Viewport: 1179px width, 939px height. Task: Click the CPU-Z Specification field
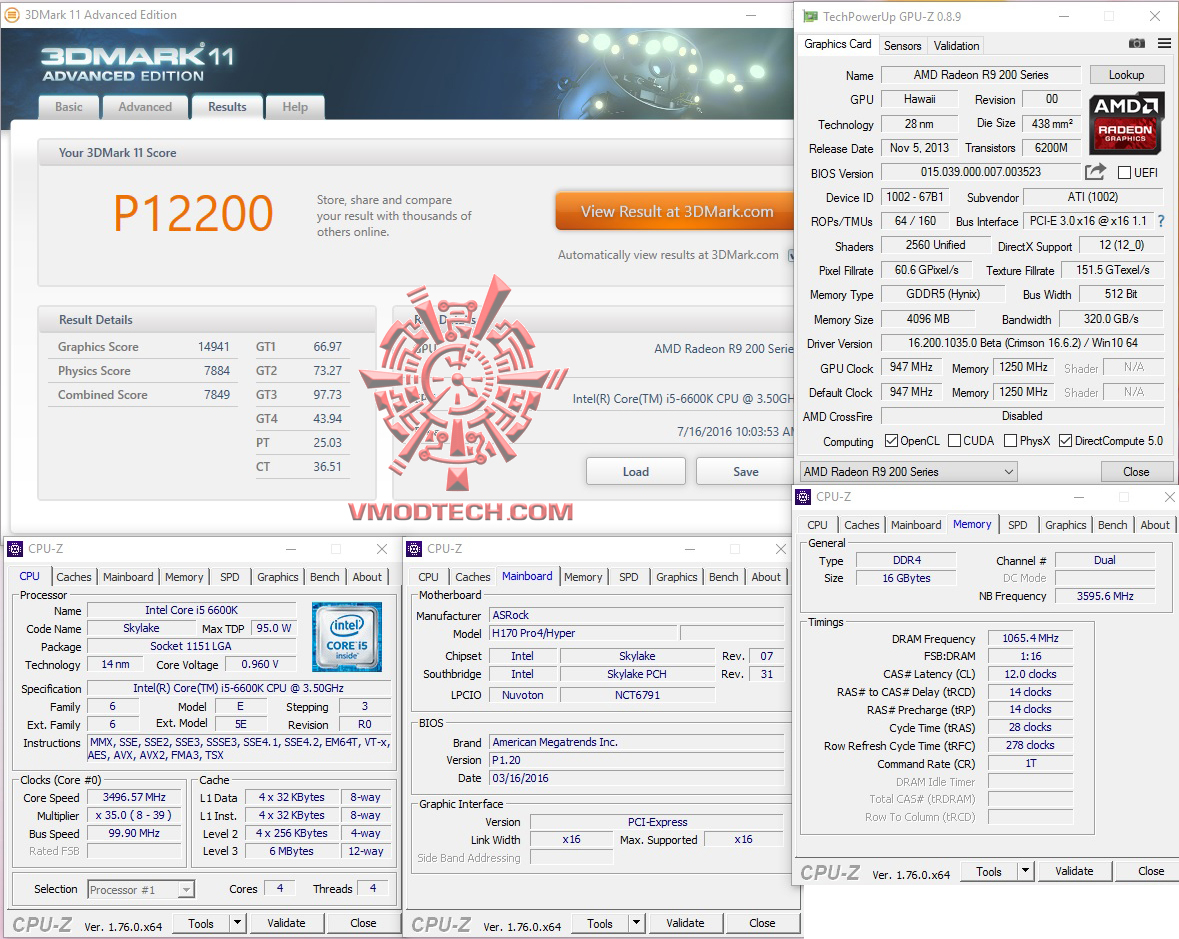click(238, 688)
